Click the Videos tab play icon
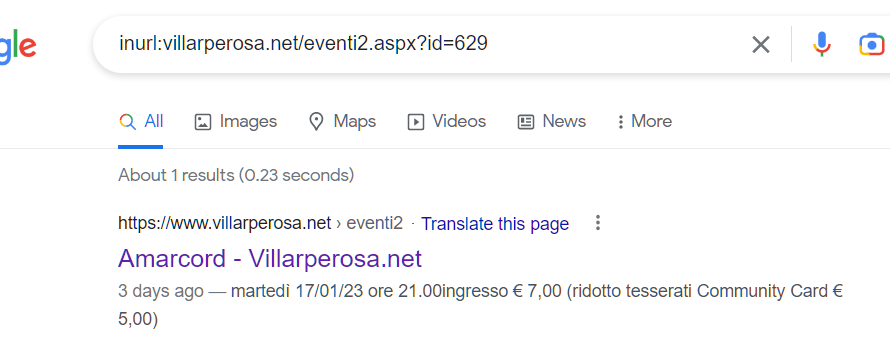This screenshot has width=890, height=363. tap(415, 122)
